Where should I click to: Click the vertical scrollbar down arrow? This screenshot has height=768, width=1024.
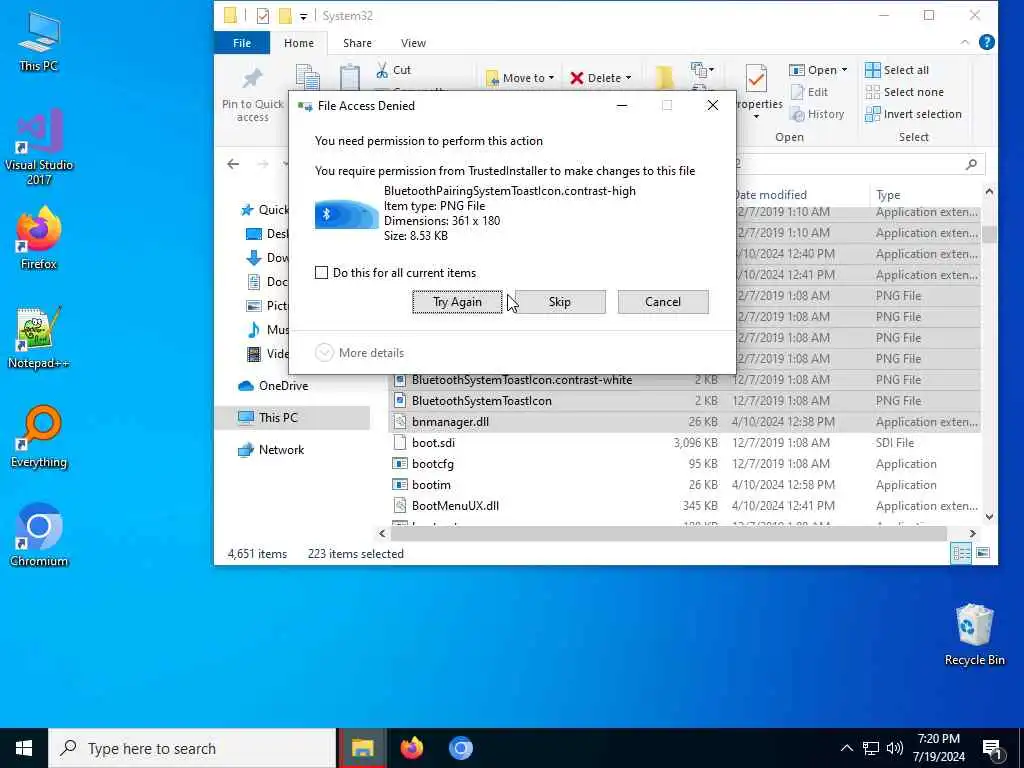989,517
